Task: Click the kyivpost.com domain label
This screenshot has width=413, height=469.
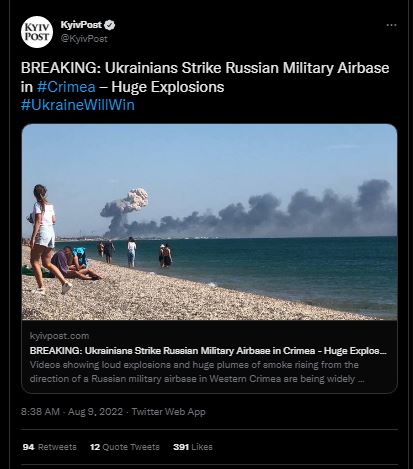Action: [59, 336]
